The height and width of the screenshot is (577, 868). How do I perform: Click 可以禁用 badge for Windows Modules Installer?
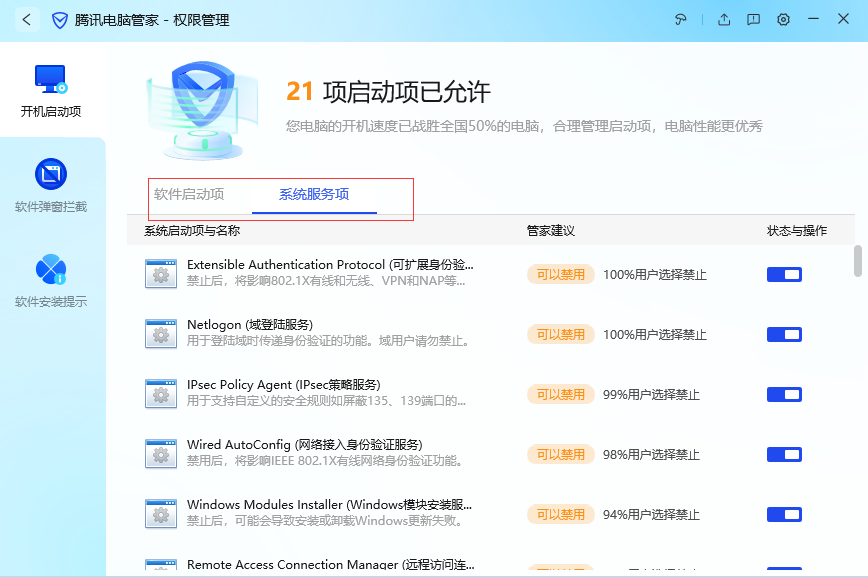pos(560,514)
